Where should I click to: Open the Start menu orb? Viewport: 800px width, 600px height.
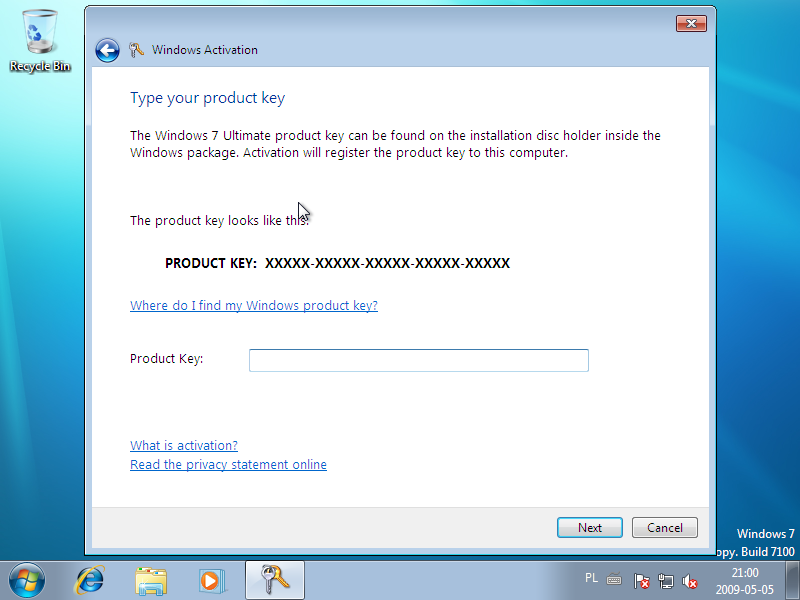point(27,580)
